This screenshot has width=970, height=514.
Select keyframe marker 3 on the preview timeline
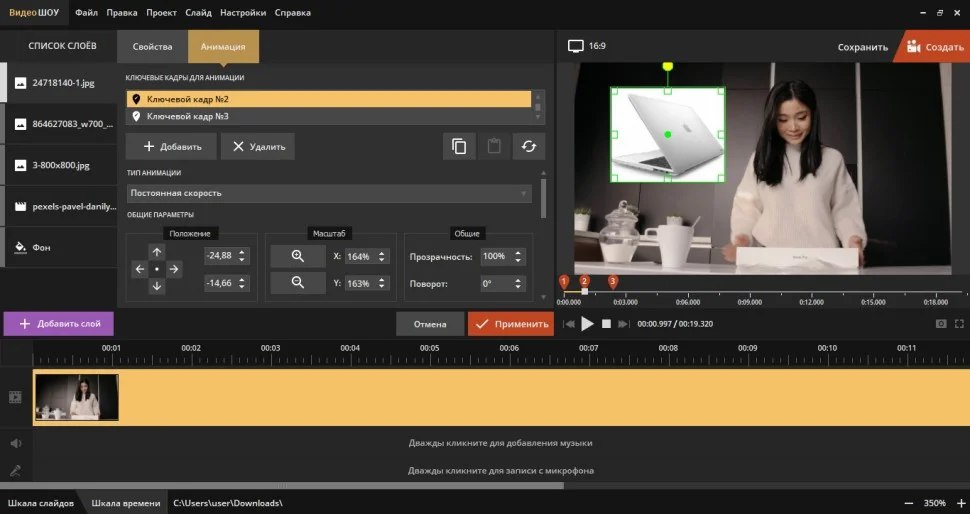[x=613, y=282]
